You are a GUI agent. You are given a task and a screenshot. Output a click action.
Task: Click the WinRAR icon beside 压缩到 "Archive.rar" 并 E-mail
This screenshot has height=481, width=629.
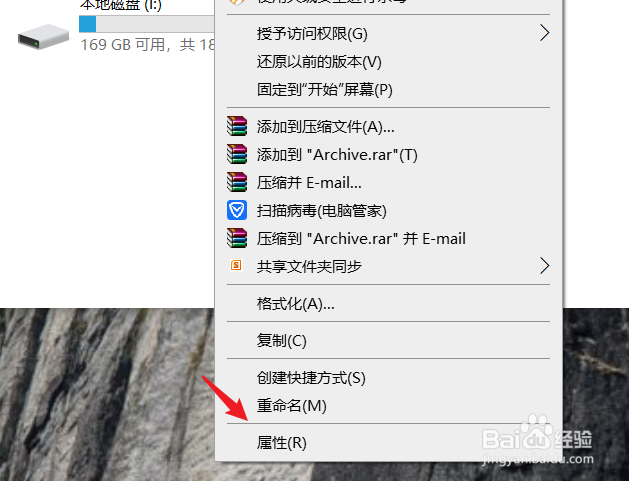(x=237, y=238)
